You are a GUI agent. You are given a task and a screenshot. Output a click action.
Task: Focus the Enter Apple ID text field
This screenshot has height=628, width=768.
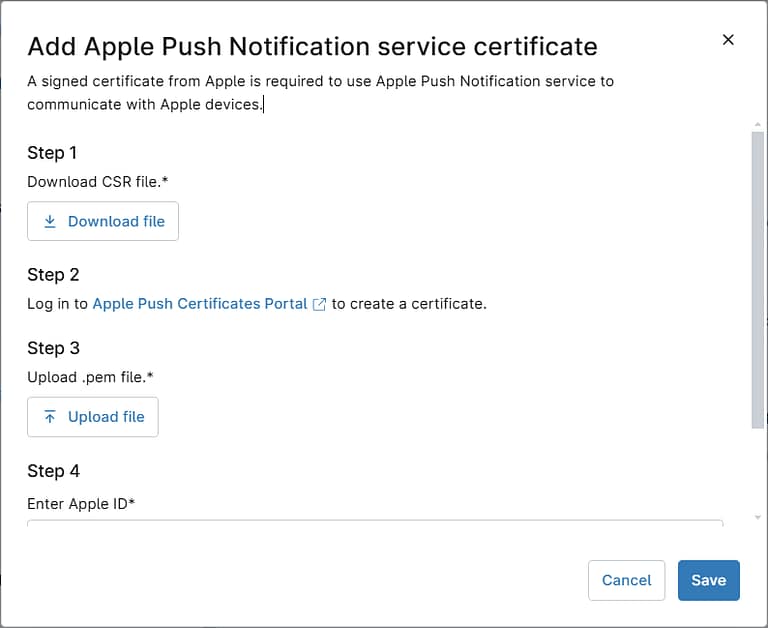374,521
